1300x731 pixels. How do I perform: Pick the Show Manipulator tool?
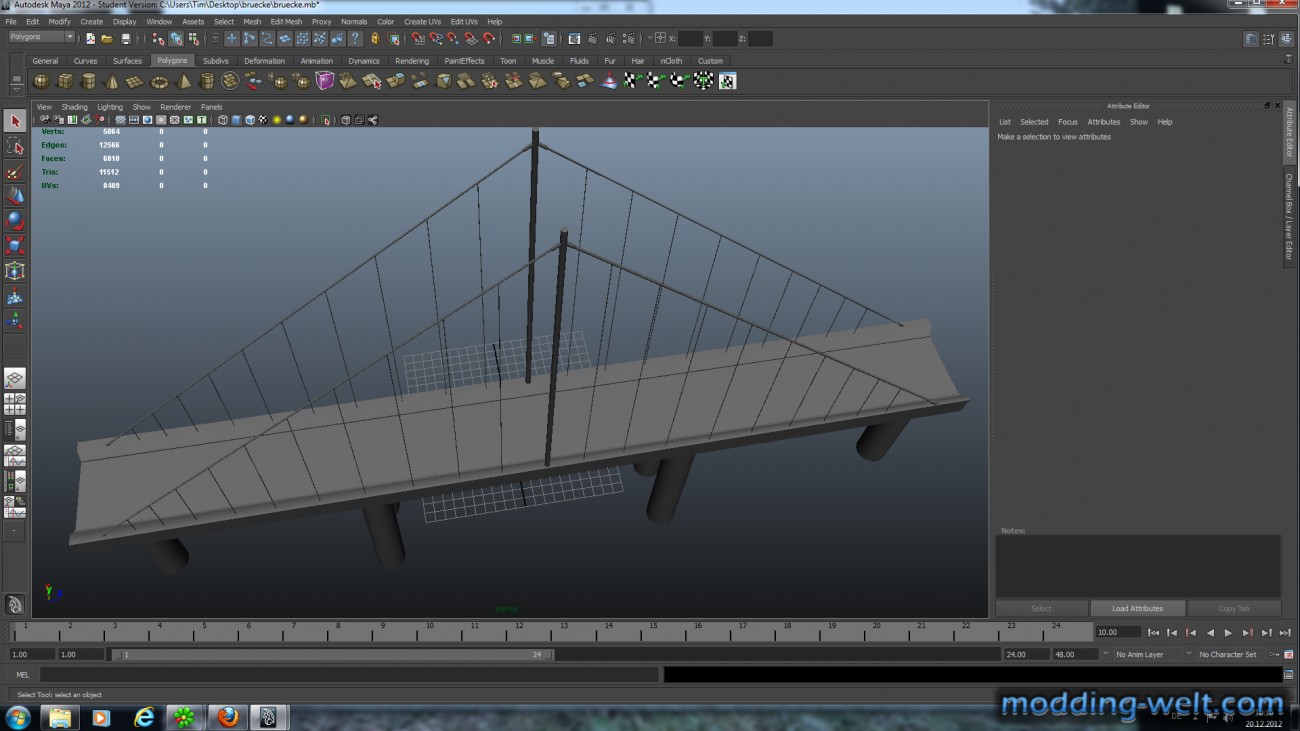click(x=15, y=321)
